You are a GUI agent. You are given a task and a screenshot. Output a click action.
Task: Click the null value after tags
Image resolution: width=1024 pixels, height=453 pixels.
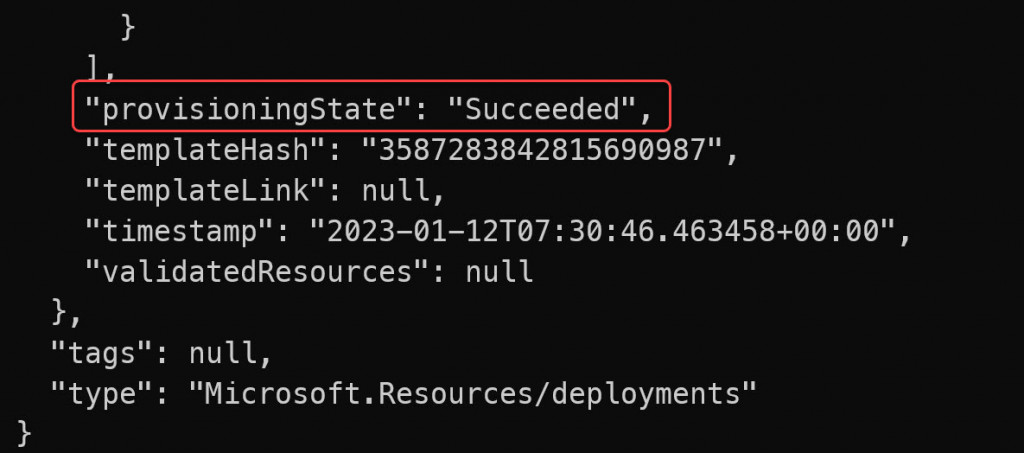223,354
